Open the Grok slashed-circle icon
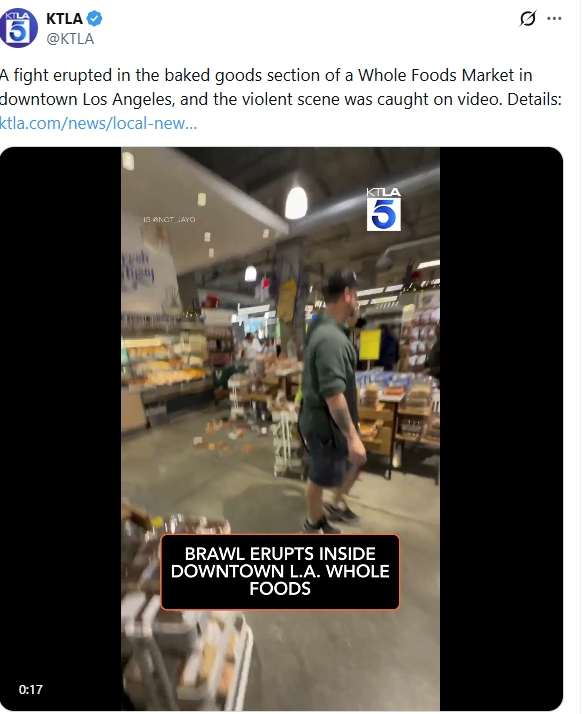This screenshot has width=583, height=714. [528, 19]
